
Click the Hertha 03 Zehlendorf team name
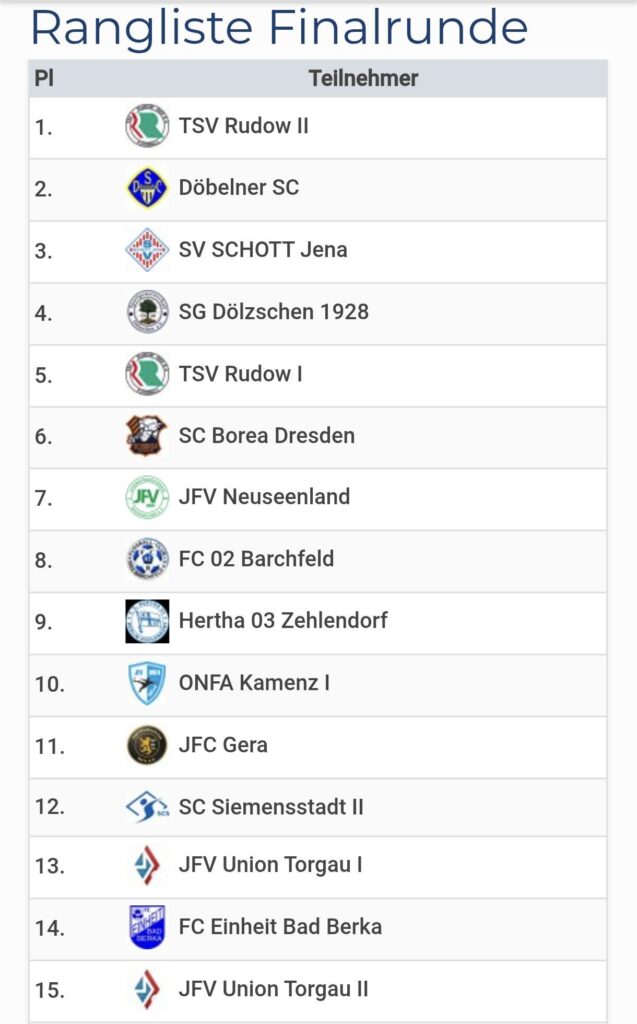pyautogui.click(x=283, y=621)
